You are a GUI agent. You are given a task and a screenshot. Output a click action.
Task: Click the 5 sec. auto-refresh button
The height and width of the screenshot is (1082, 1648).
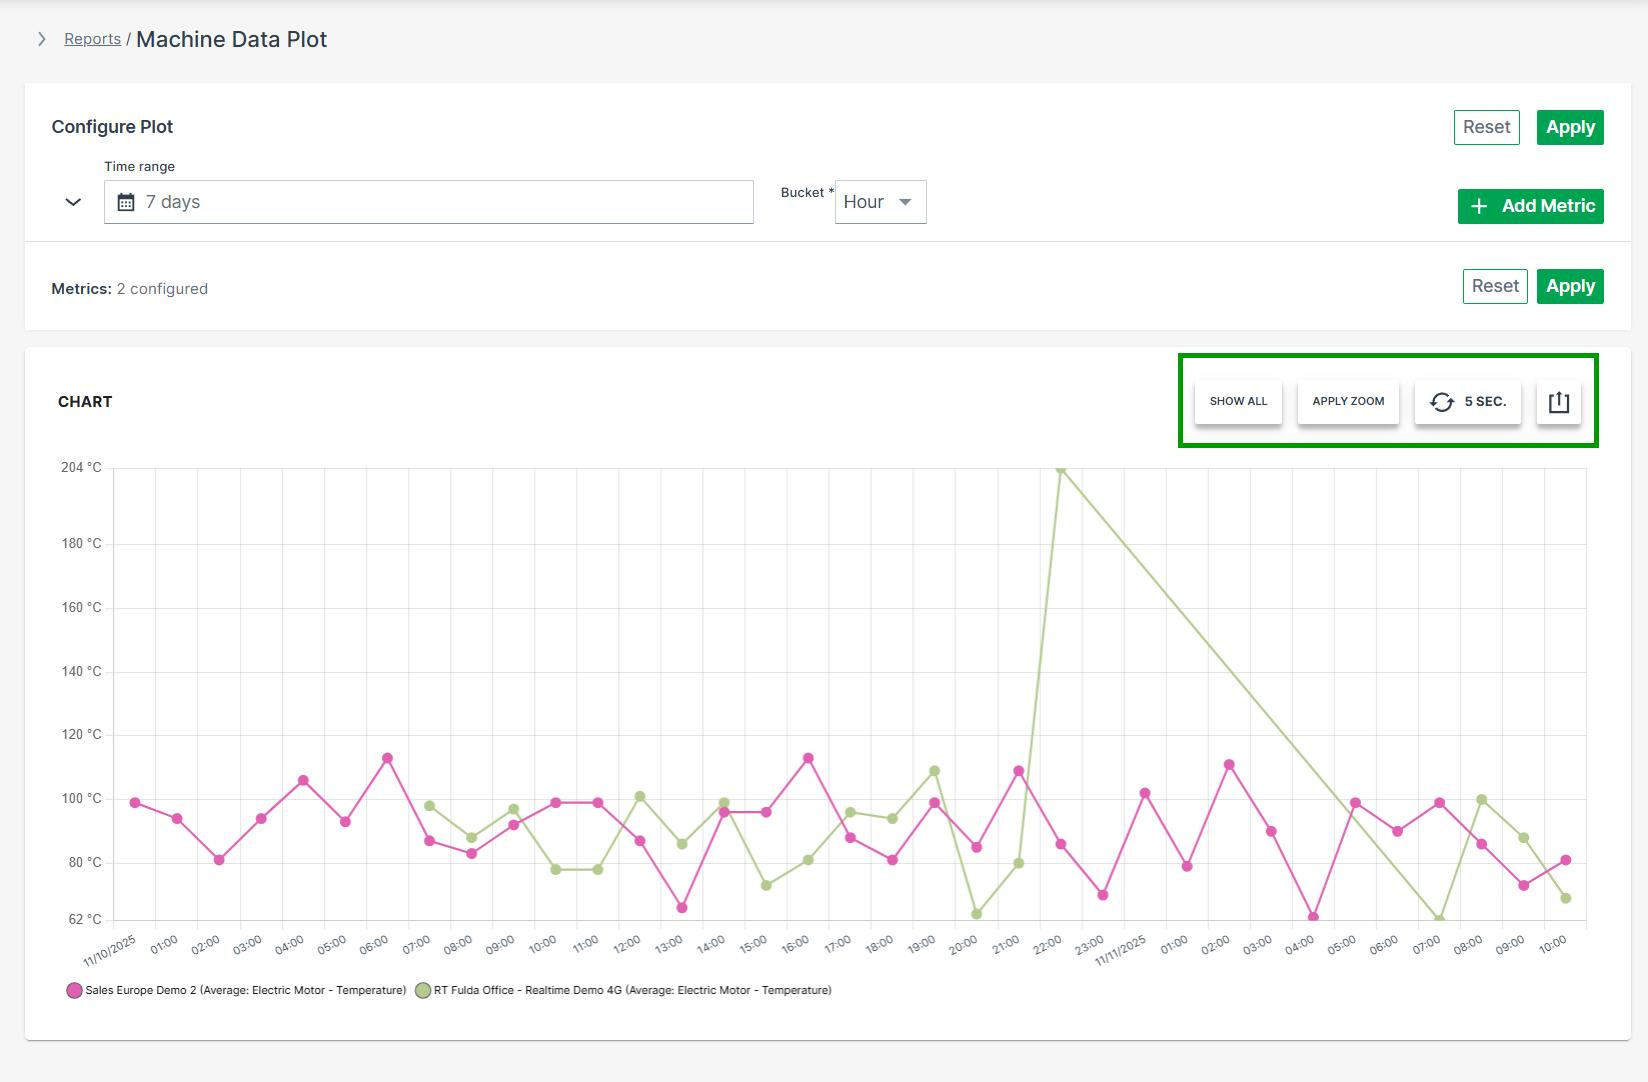(x=1467, y=402)
